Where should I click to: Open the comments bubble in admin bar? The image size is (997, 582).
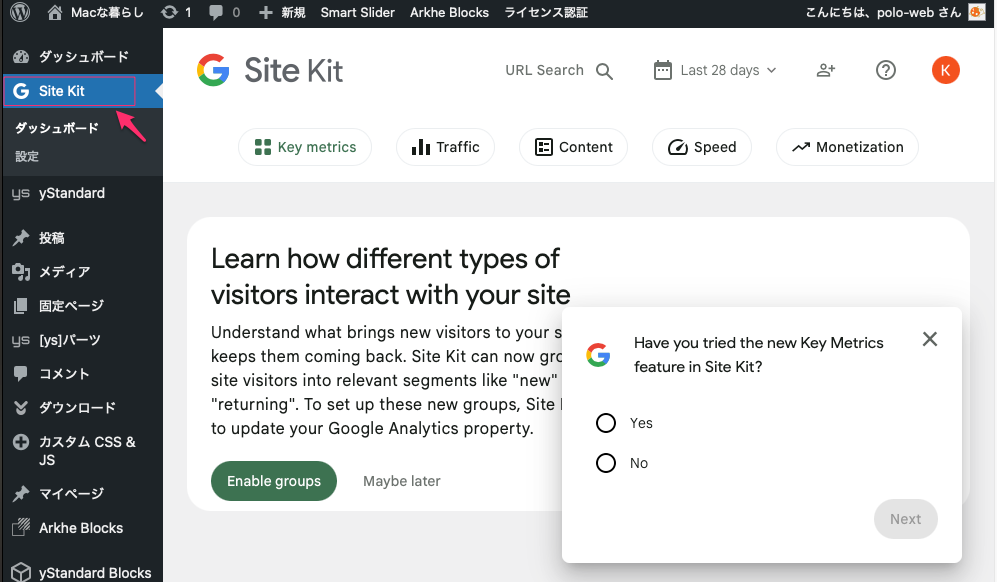(x=224, y=13)
